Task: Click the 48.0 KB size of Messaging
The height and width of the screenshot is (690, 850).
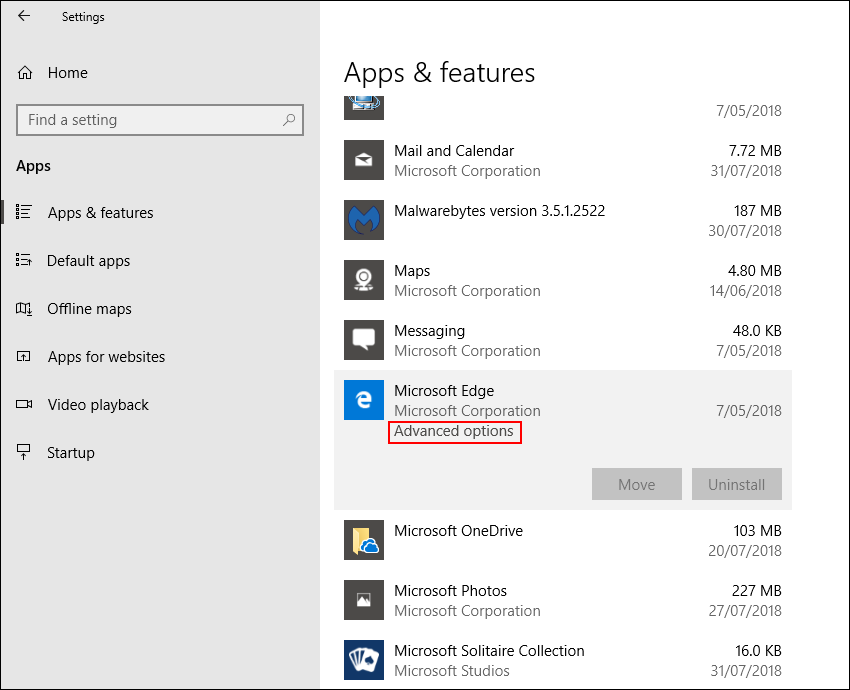Action: (757, 331)
